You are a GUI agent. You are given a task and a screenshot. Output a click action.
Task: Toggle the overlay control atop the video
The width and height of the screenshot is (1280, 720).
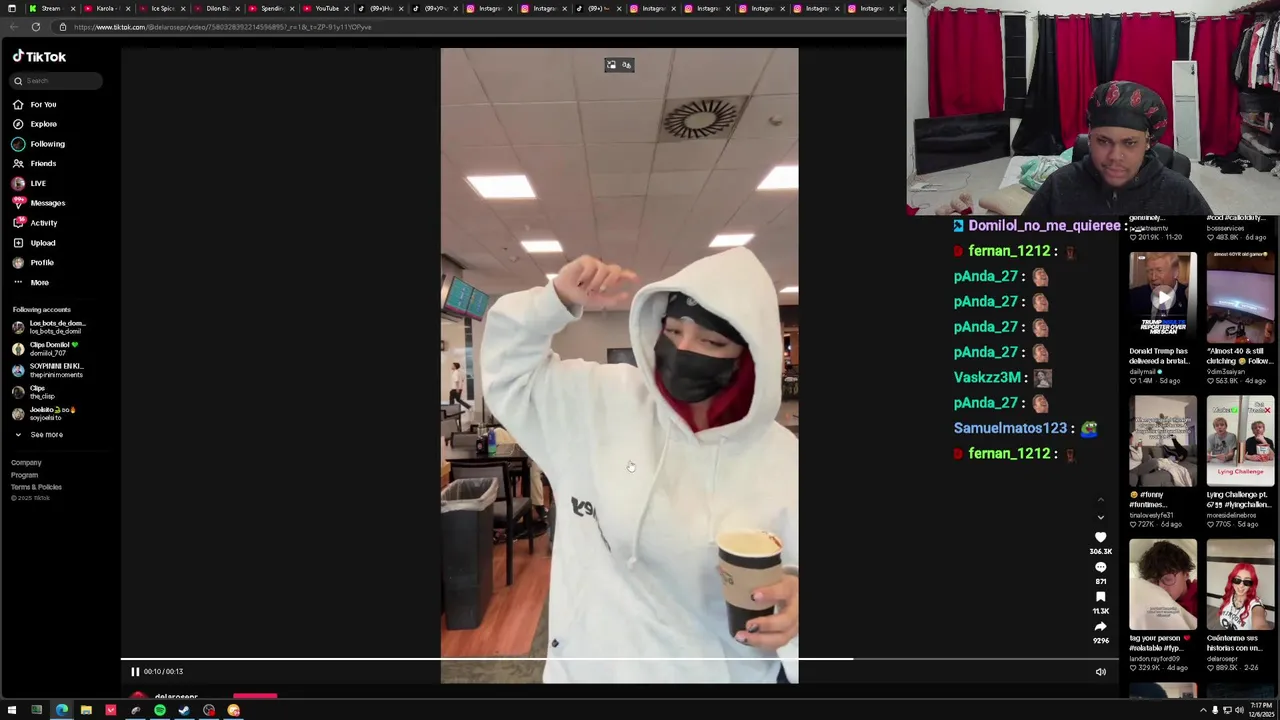click(619, 65)
